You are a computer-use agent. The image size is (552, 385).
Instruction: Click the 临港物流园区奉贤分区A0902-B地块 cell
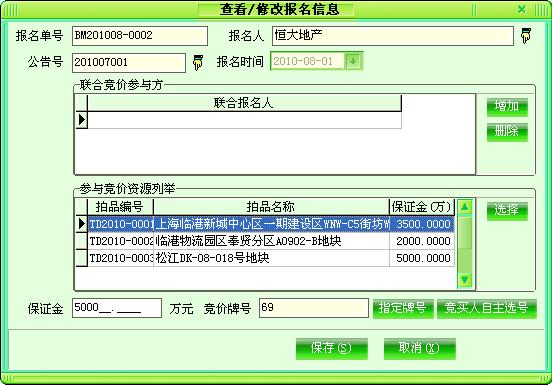[x=271, y=241]
